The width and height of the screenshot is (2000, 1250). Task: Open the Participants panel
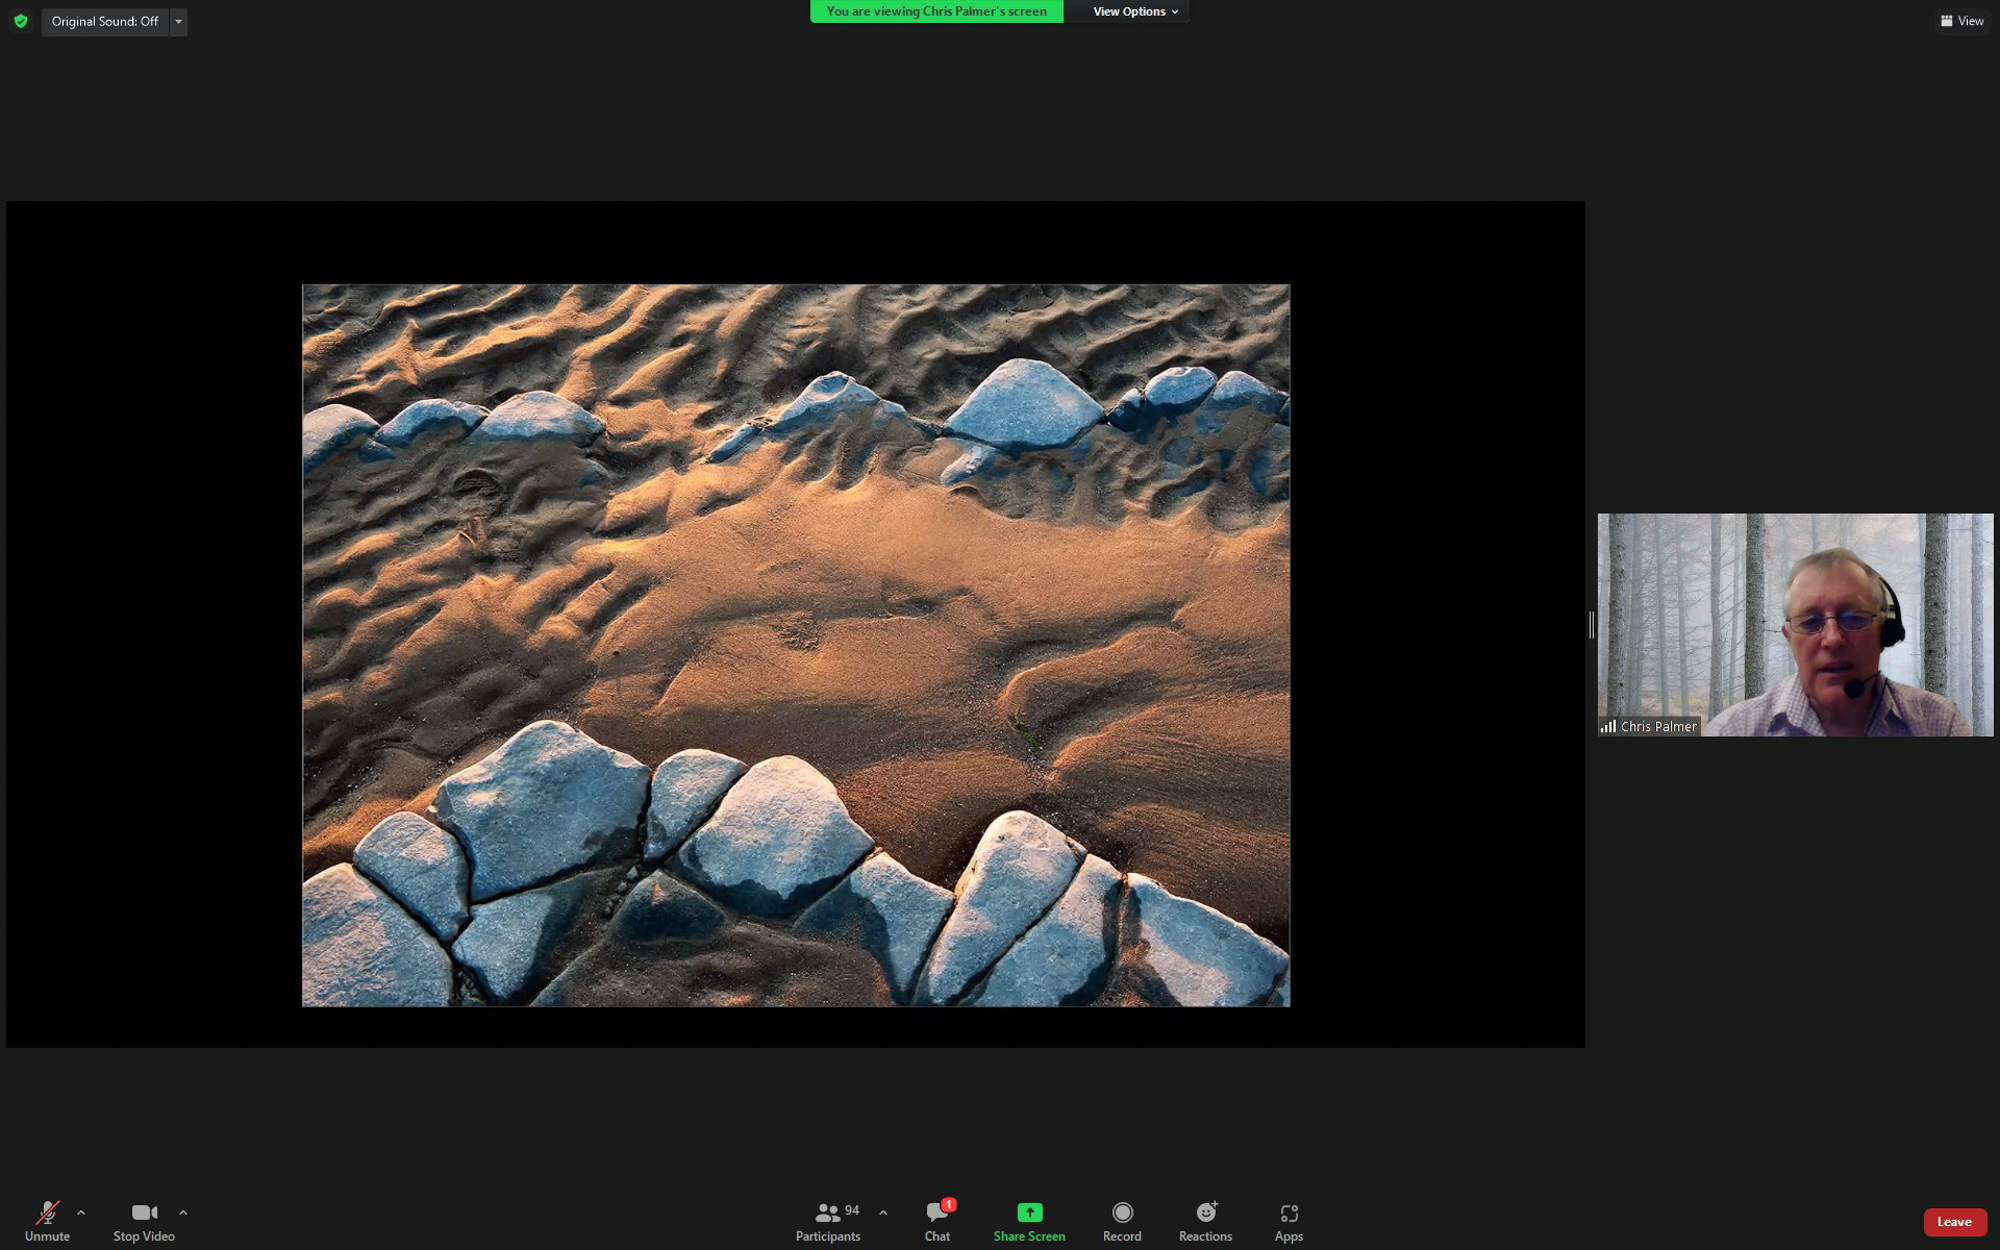tap(827, 1221)
